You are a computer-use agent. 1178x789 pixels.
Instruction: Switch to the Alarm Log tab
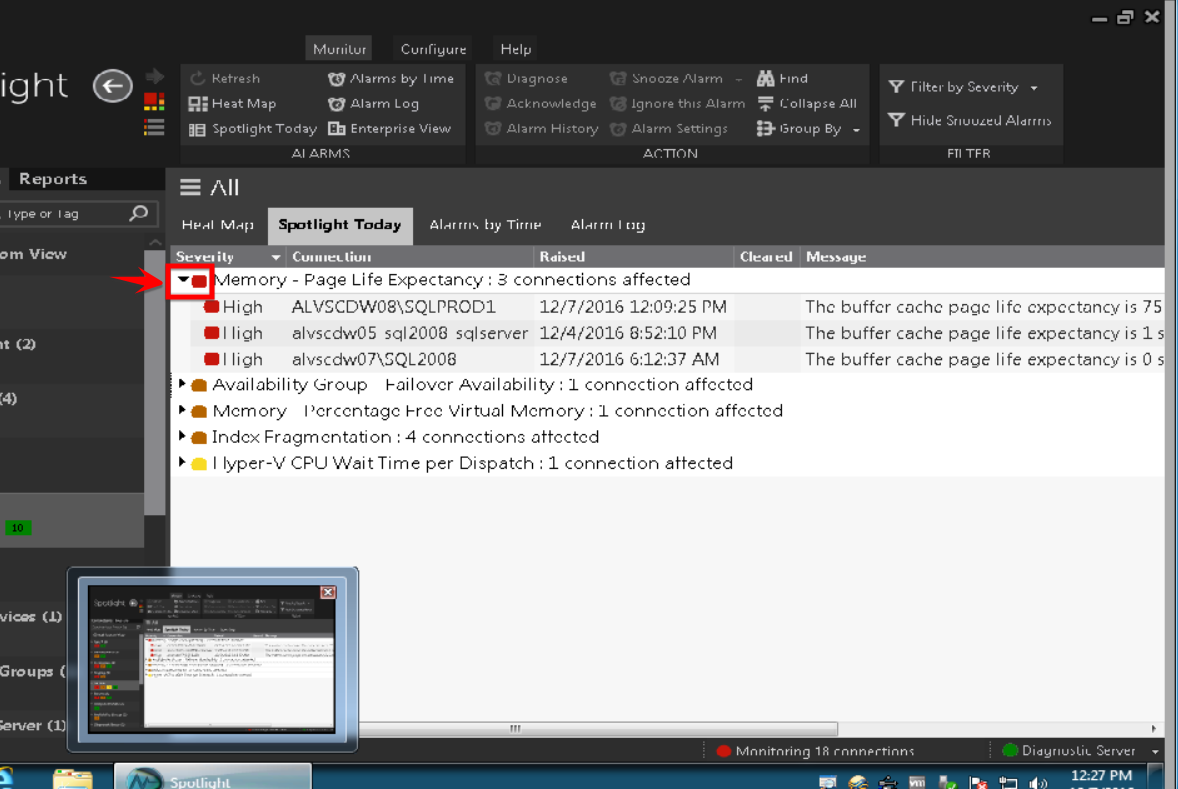[x=608, y=225]
